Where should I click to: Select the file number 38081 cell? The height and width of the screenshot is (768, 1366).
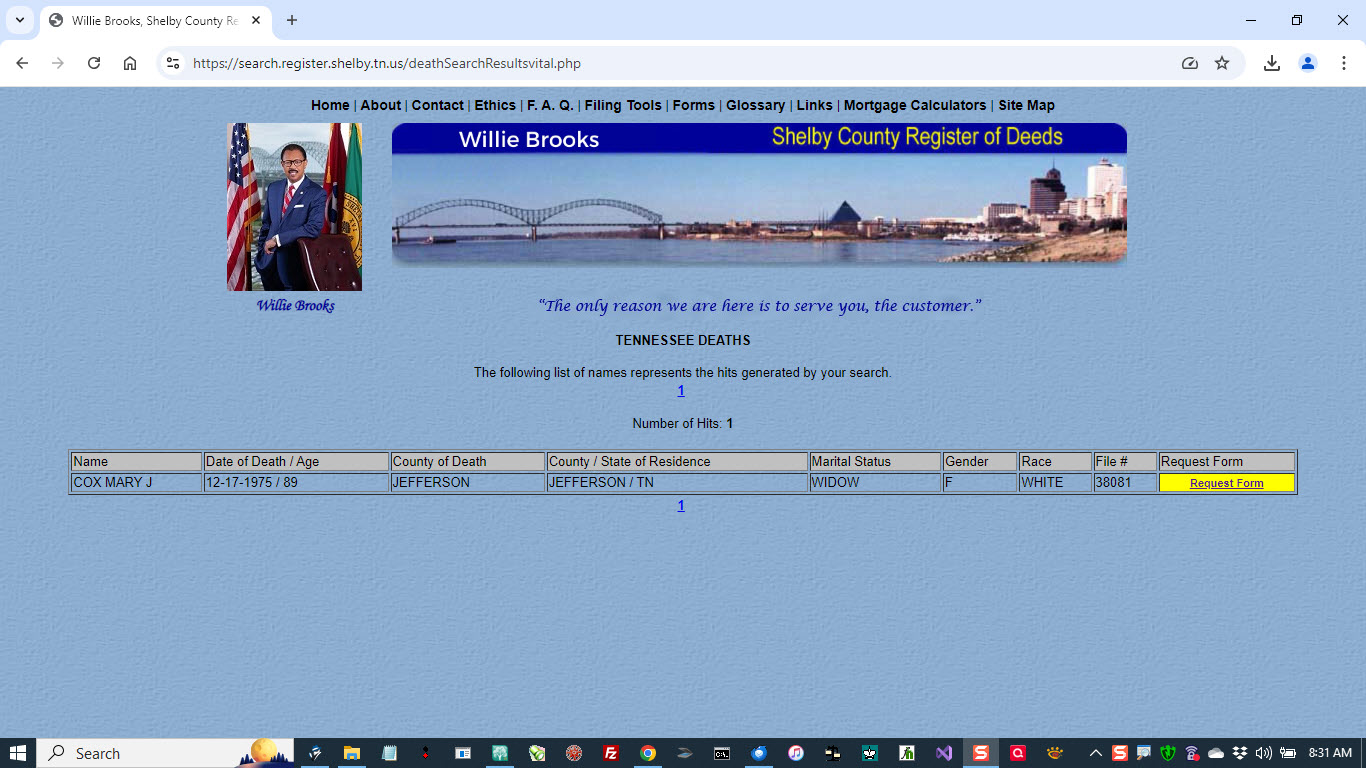pyautogui.click(x=1125, y=483)
